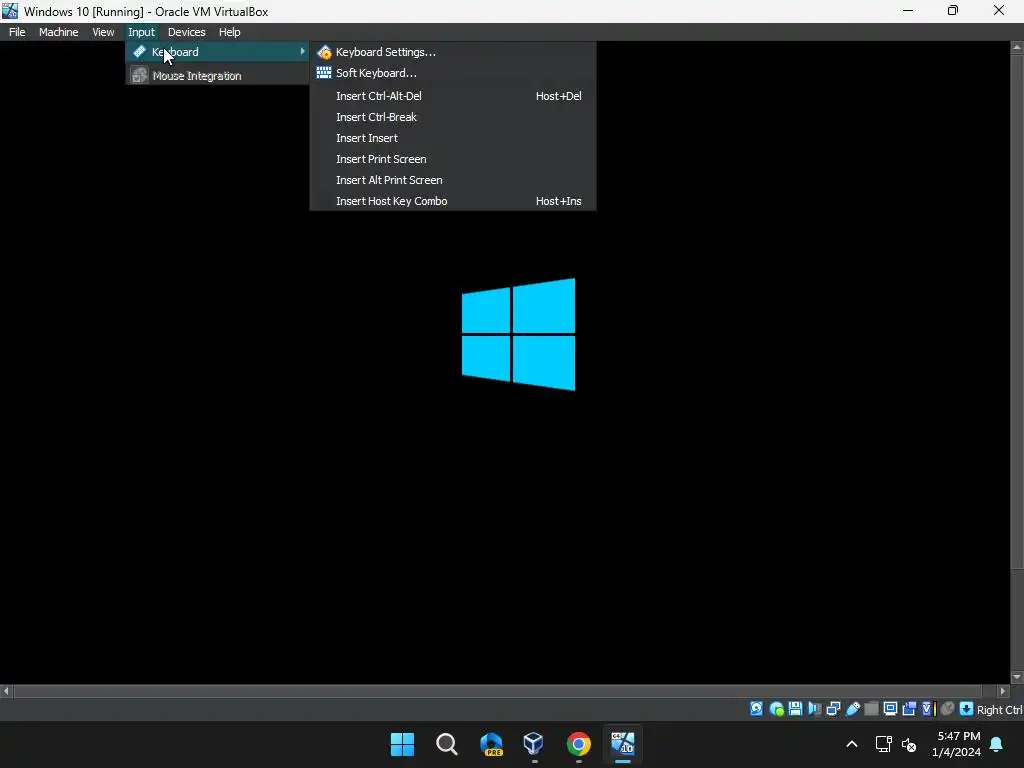Click the mouse integration status icon
This screenshot has width=1024, height=768.
tap(948, 709)
